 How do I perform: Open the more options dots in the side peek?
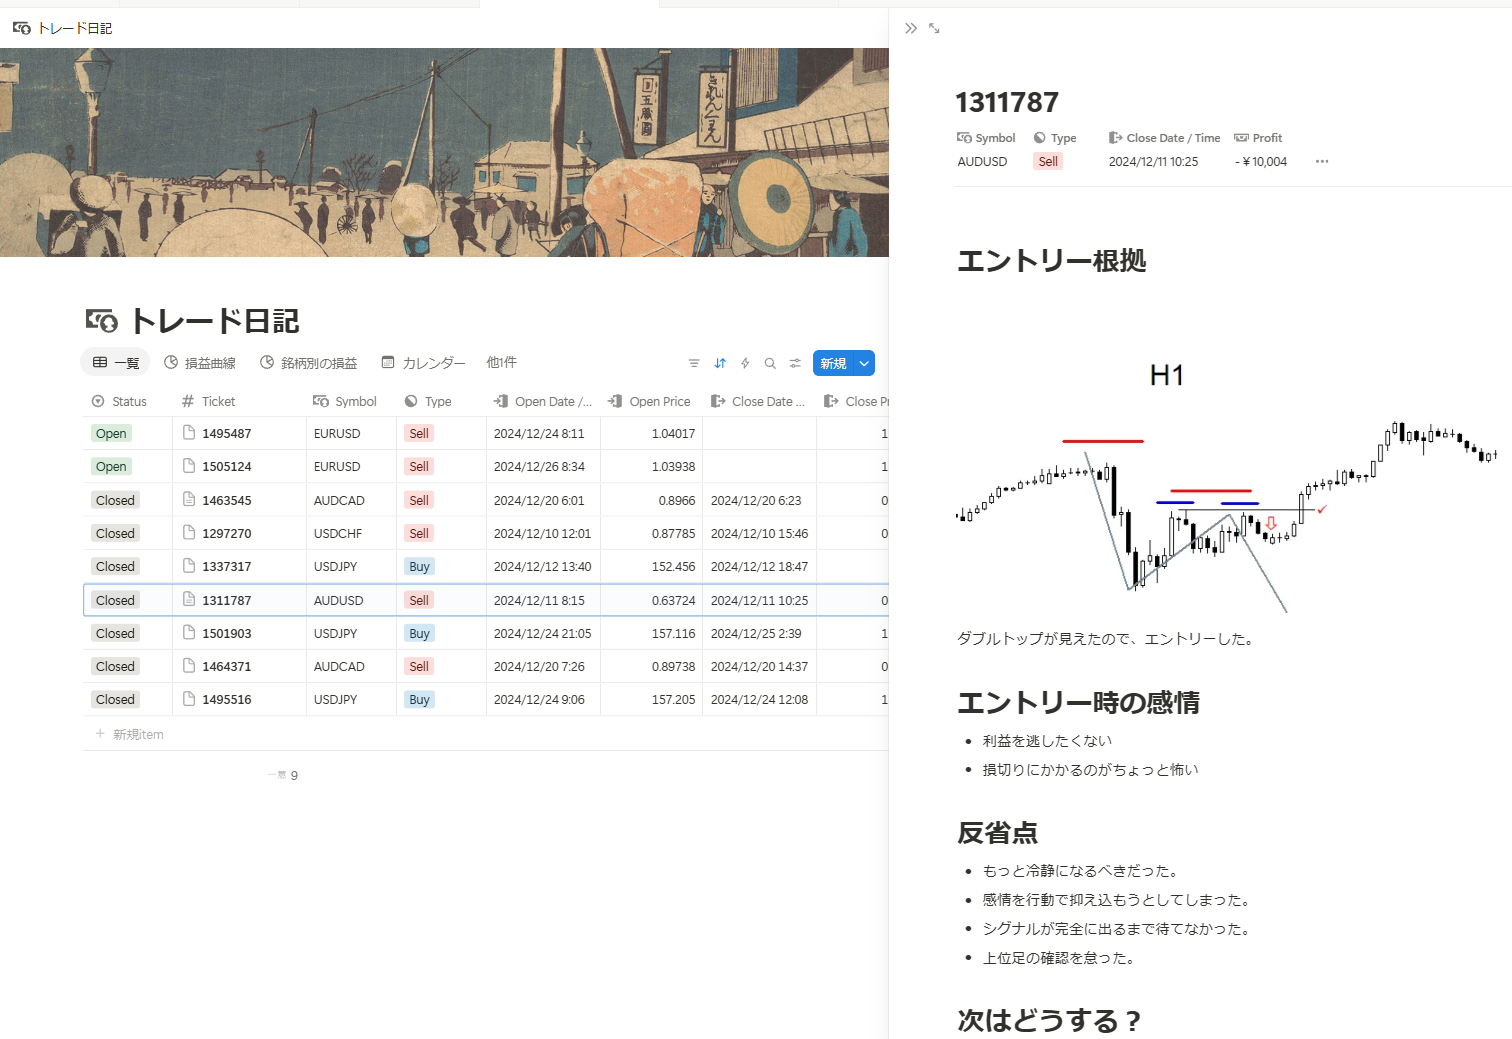coord(1322,161)
